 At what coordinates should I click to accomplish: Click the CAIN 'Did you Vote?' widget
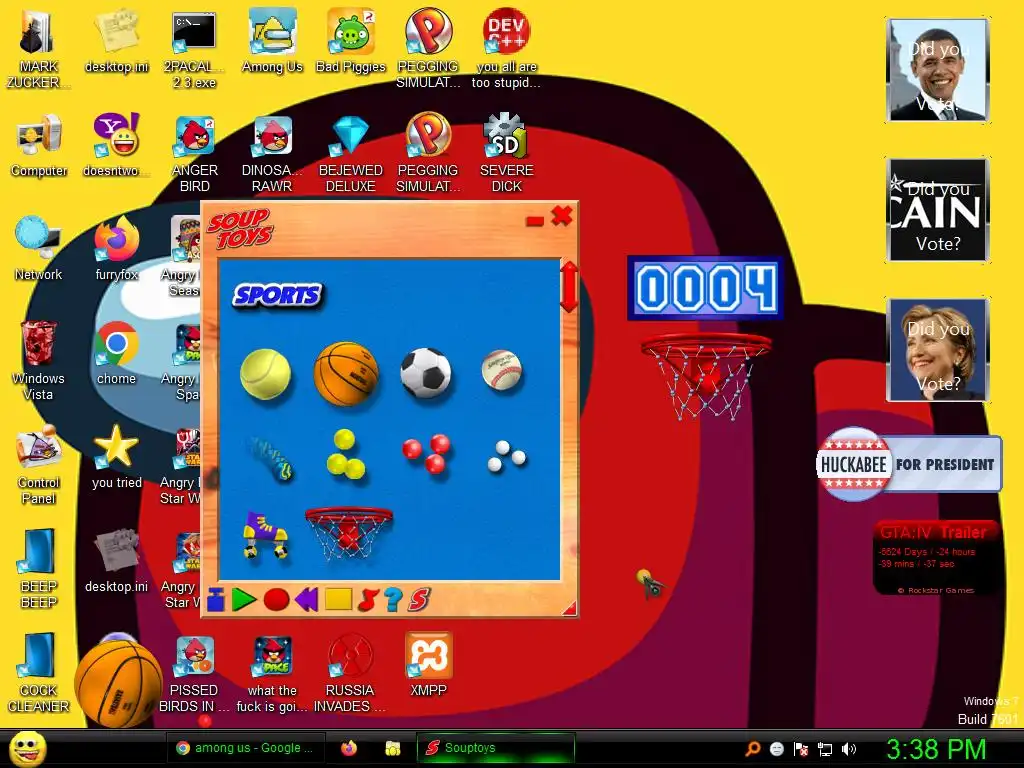[938, 210]
